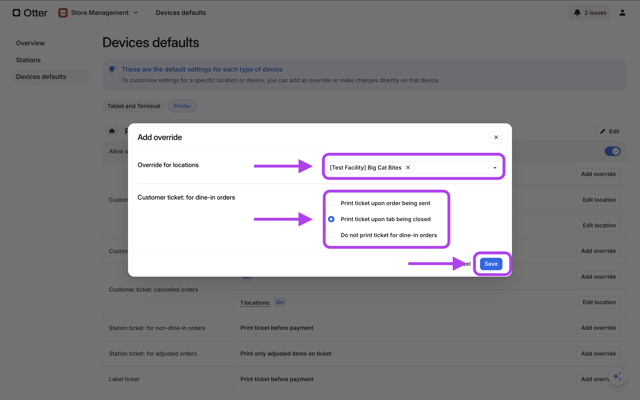The width and height of the screenshot is (640, 400).
Task: Expand the Store Management dropdown
Action: (136, 13)
